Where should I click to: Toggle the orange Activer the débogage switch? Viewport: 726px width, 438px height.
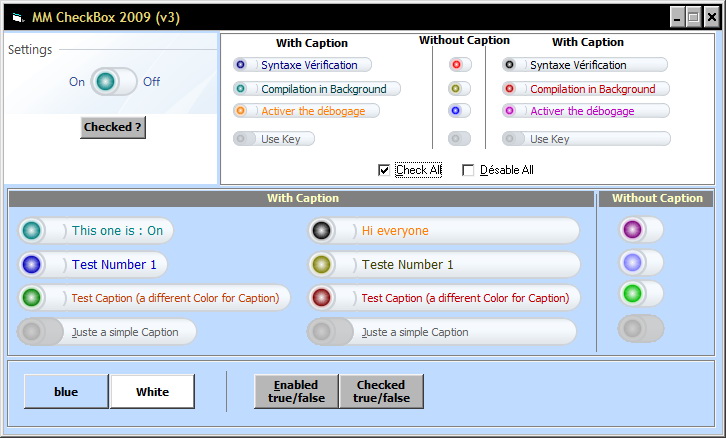[x=241, y=111]
